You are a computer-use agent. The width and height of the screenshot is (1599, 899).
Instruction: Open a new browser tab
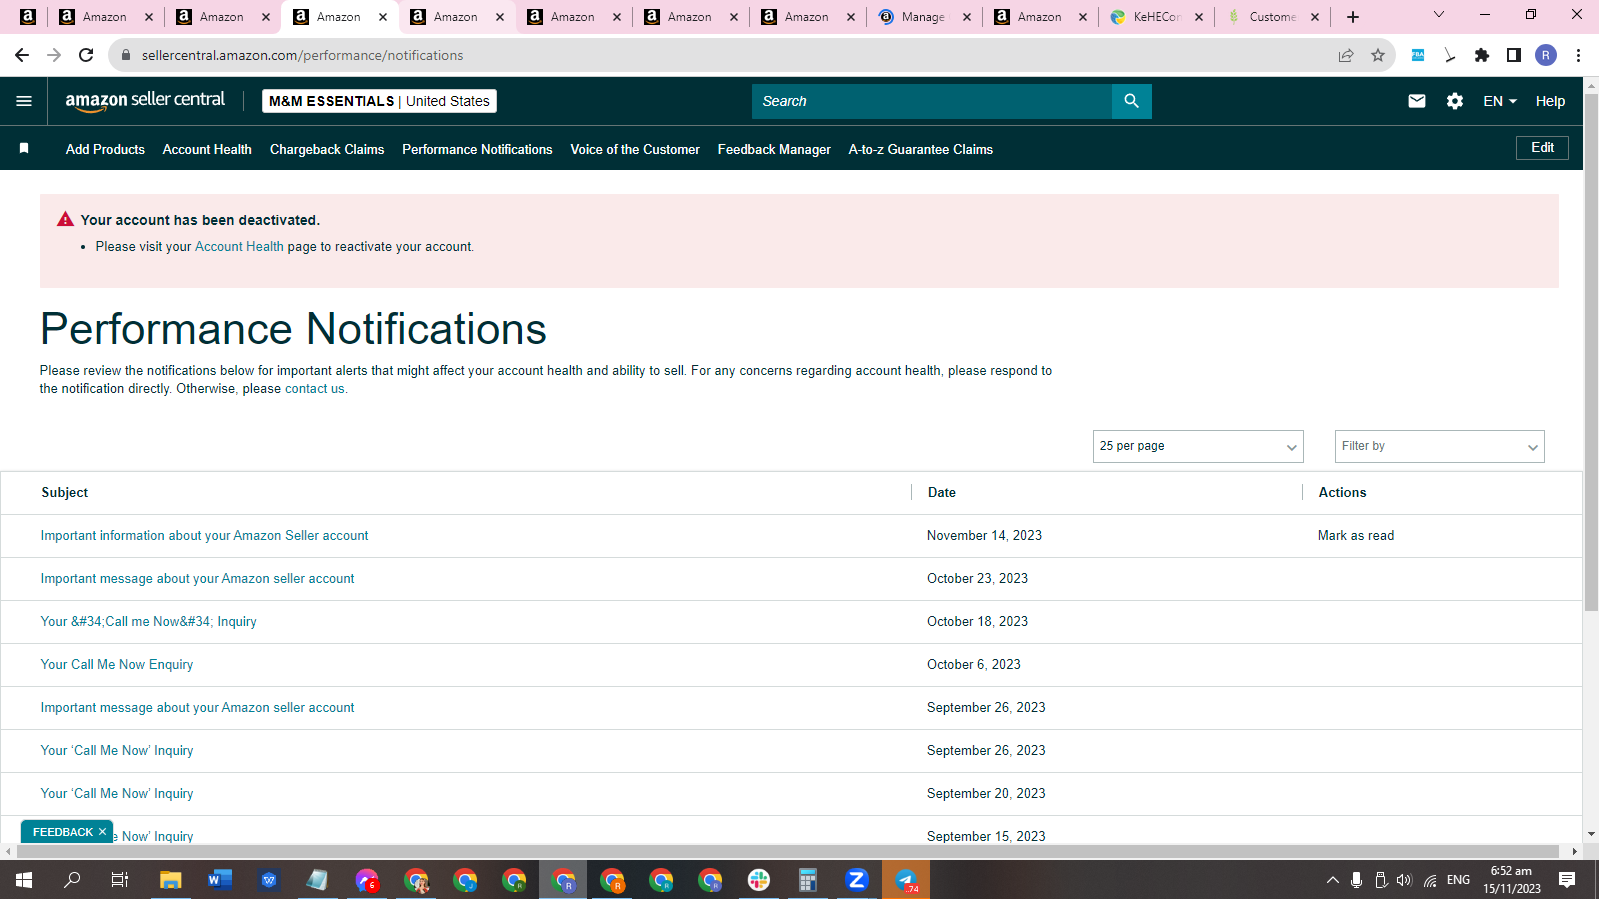point(1353,17)
